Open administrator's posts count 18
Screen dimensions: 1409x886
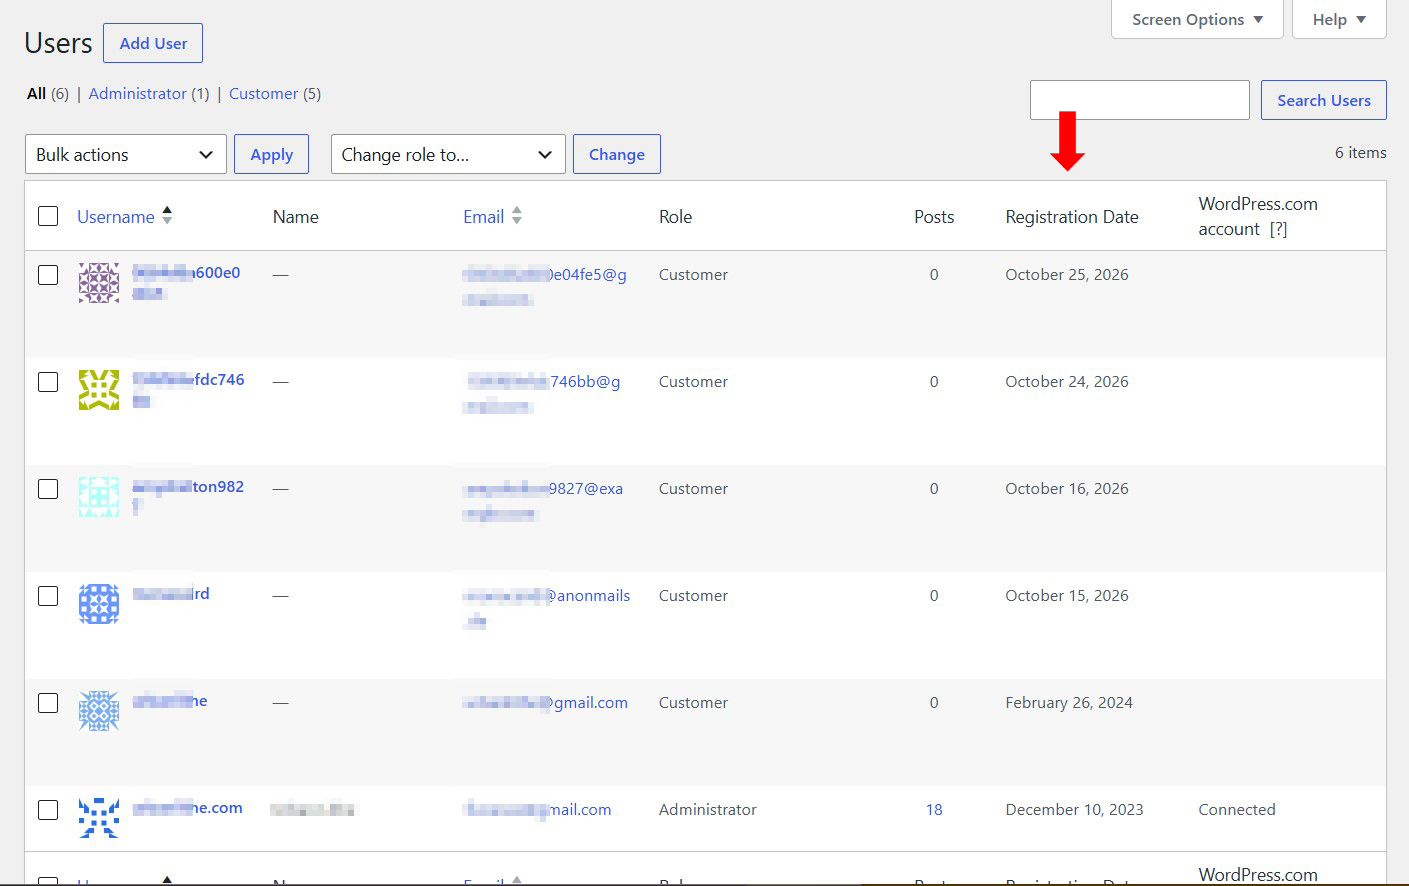pyautogui.click(x=934, y=810)
